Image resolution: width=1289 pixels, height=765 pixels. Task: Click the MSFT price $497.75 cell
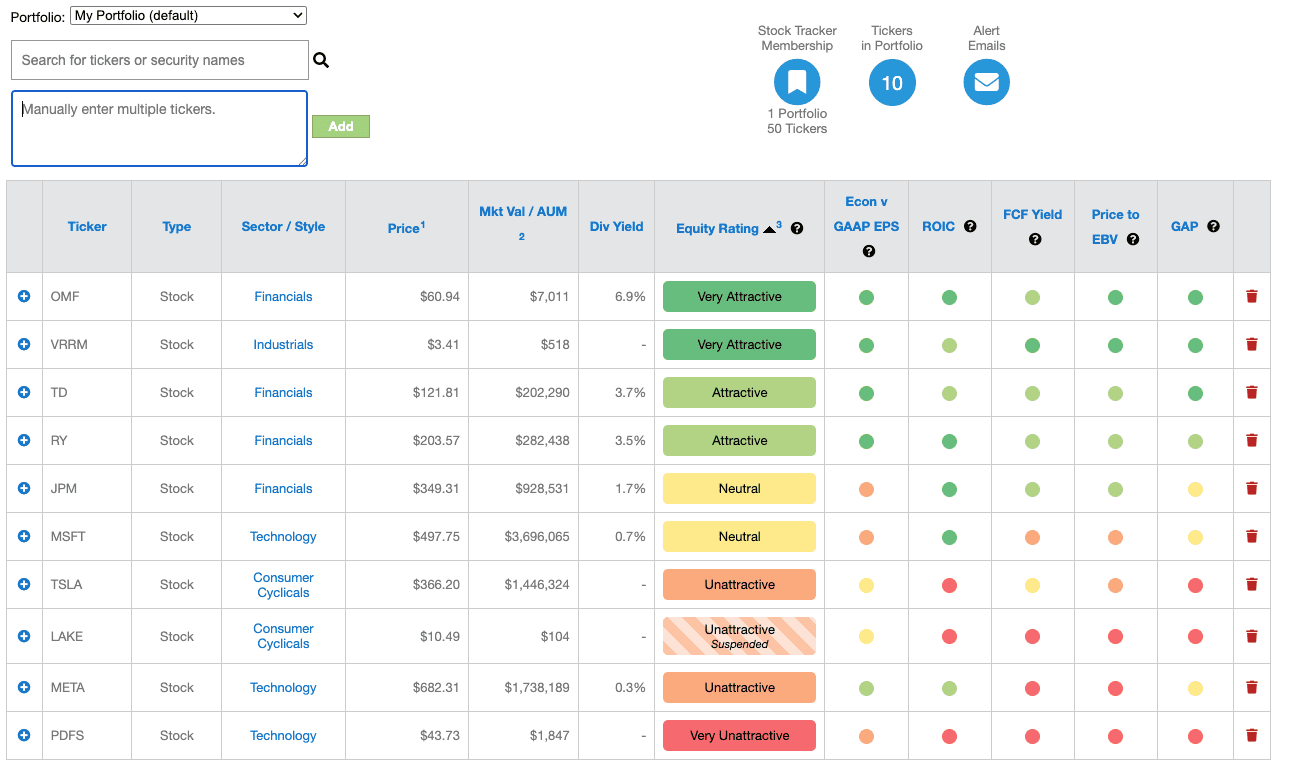[x=406, y=536]
